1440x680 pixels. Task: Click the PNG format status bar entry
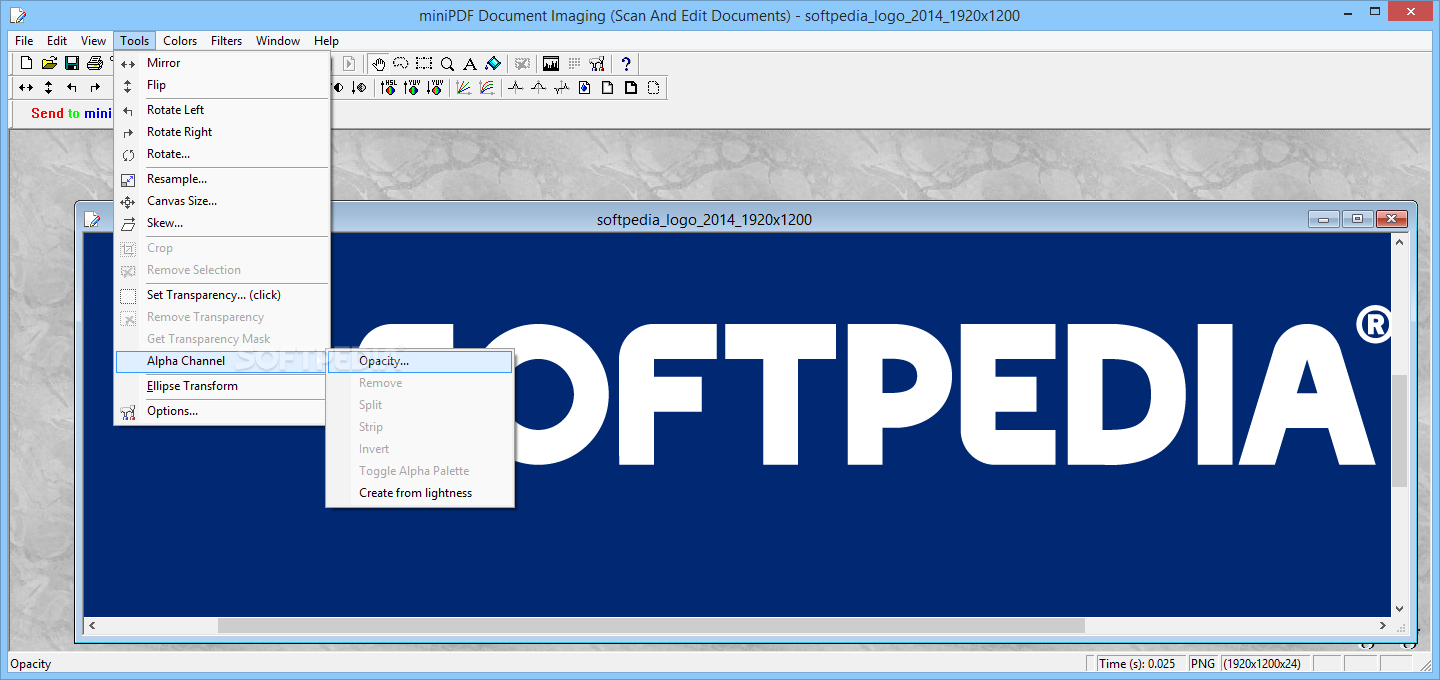click(x=1203, y=663)
